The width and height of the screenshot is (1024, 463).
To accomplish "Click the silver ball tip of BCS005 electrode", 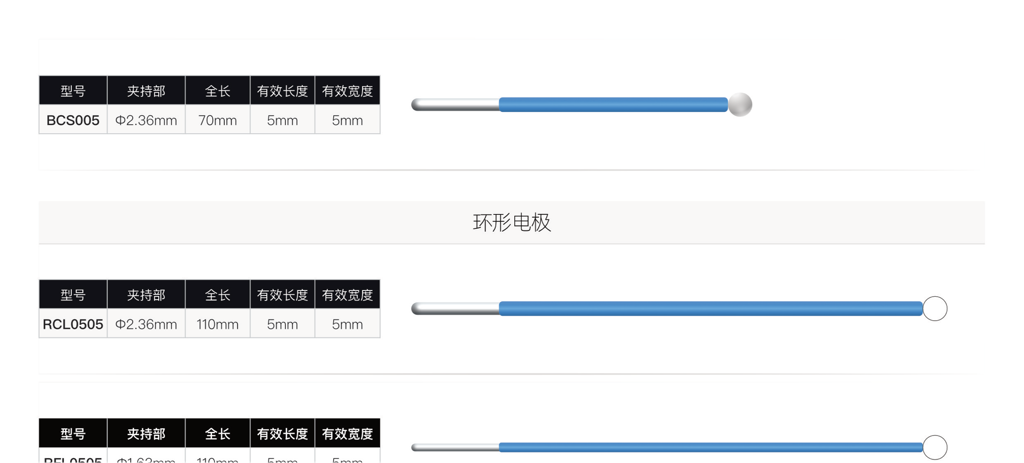I will click(740, 104).
